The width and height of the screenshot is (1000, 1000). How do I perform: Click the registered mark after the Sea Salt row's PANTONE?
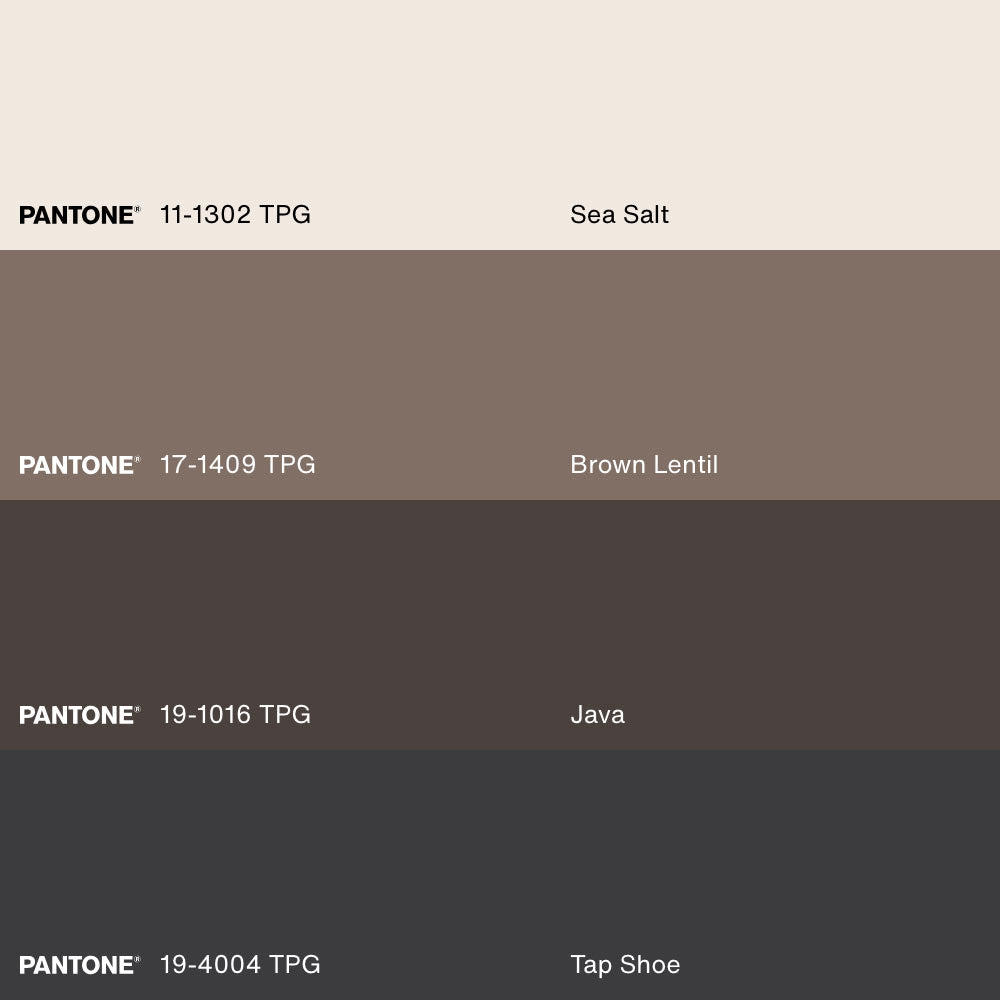137,209
